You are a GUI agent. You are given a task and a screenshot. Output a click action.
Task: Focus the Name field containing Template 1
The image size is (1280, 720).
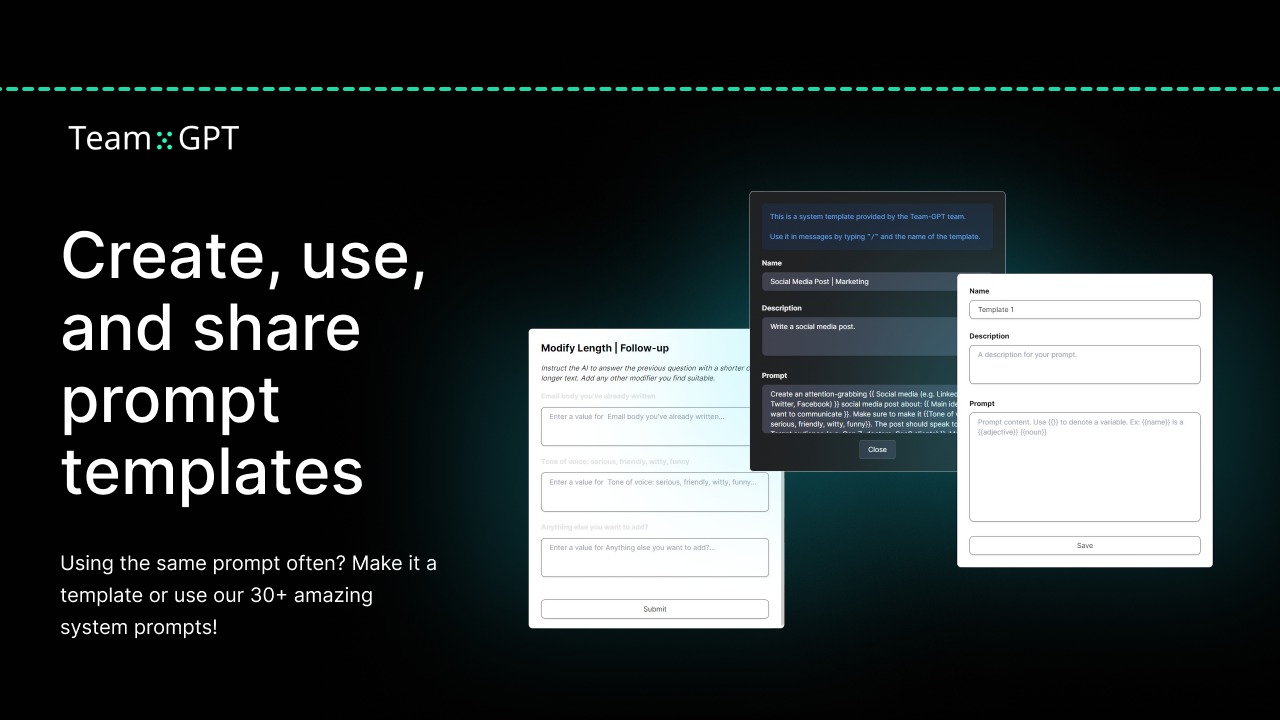pos(1085,310)
